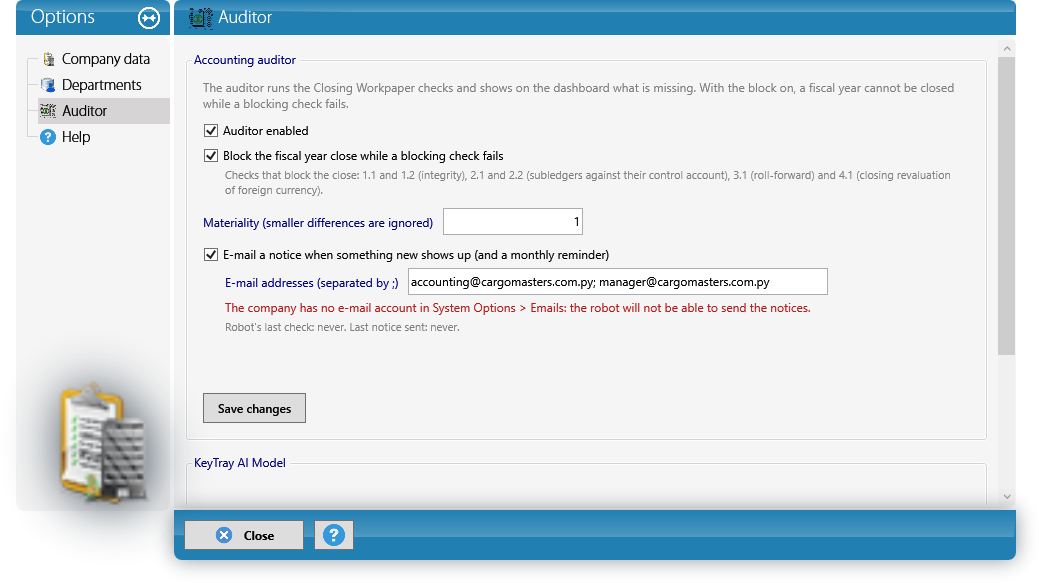Click the Save changes button

tap(254, 408)
